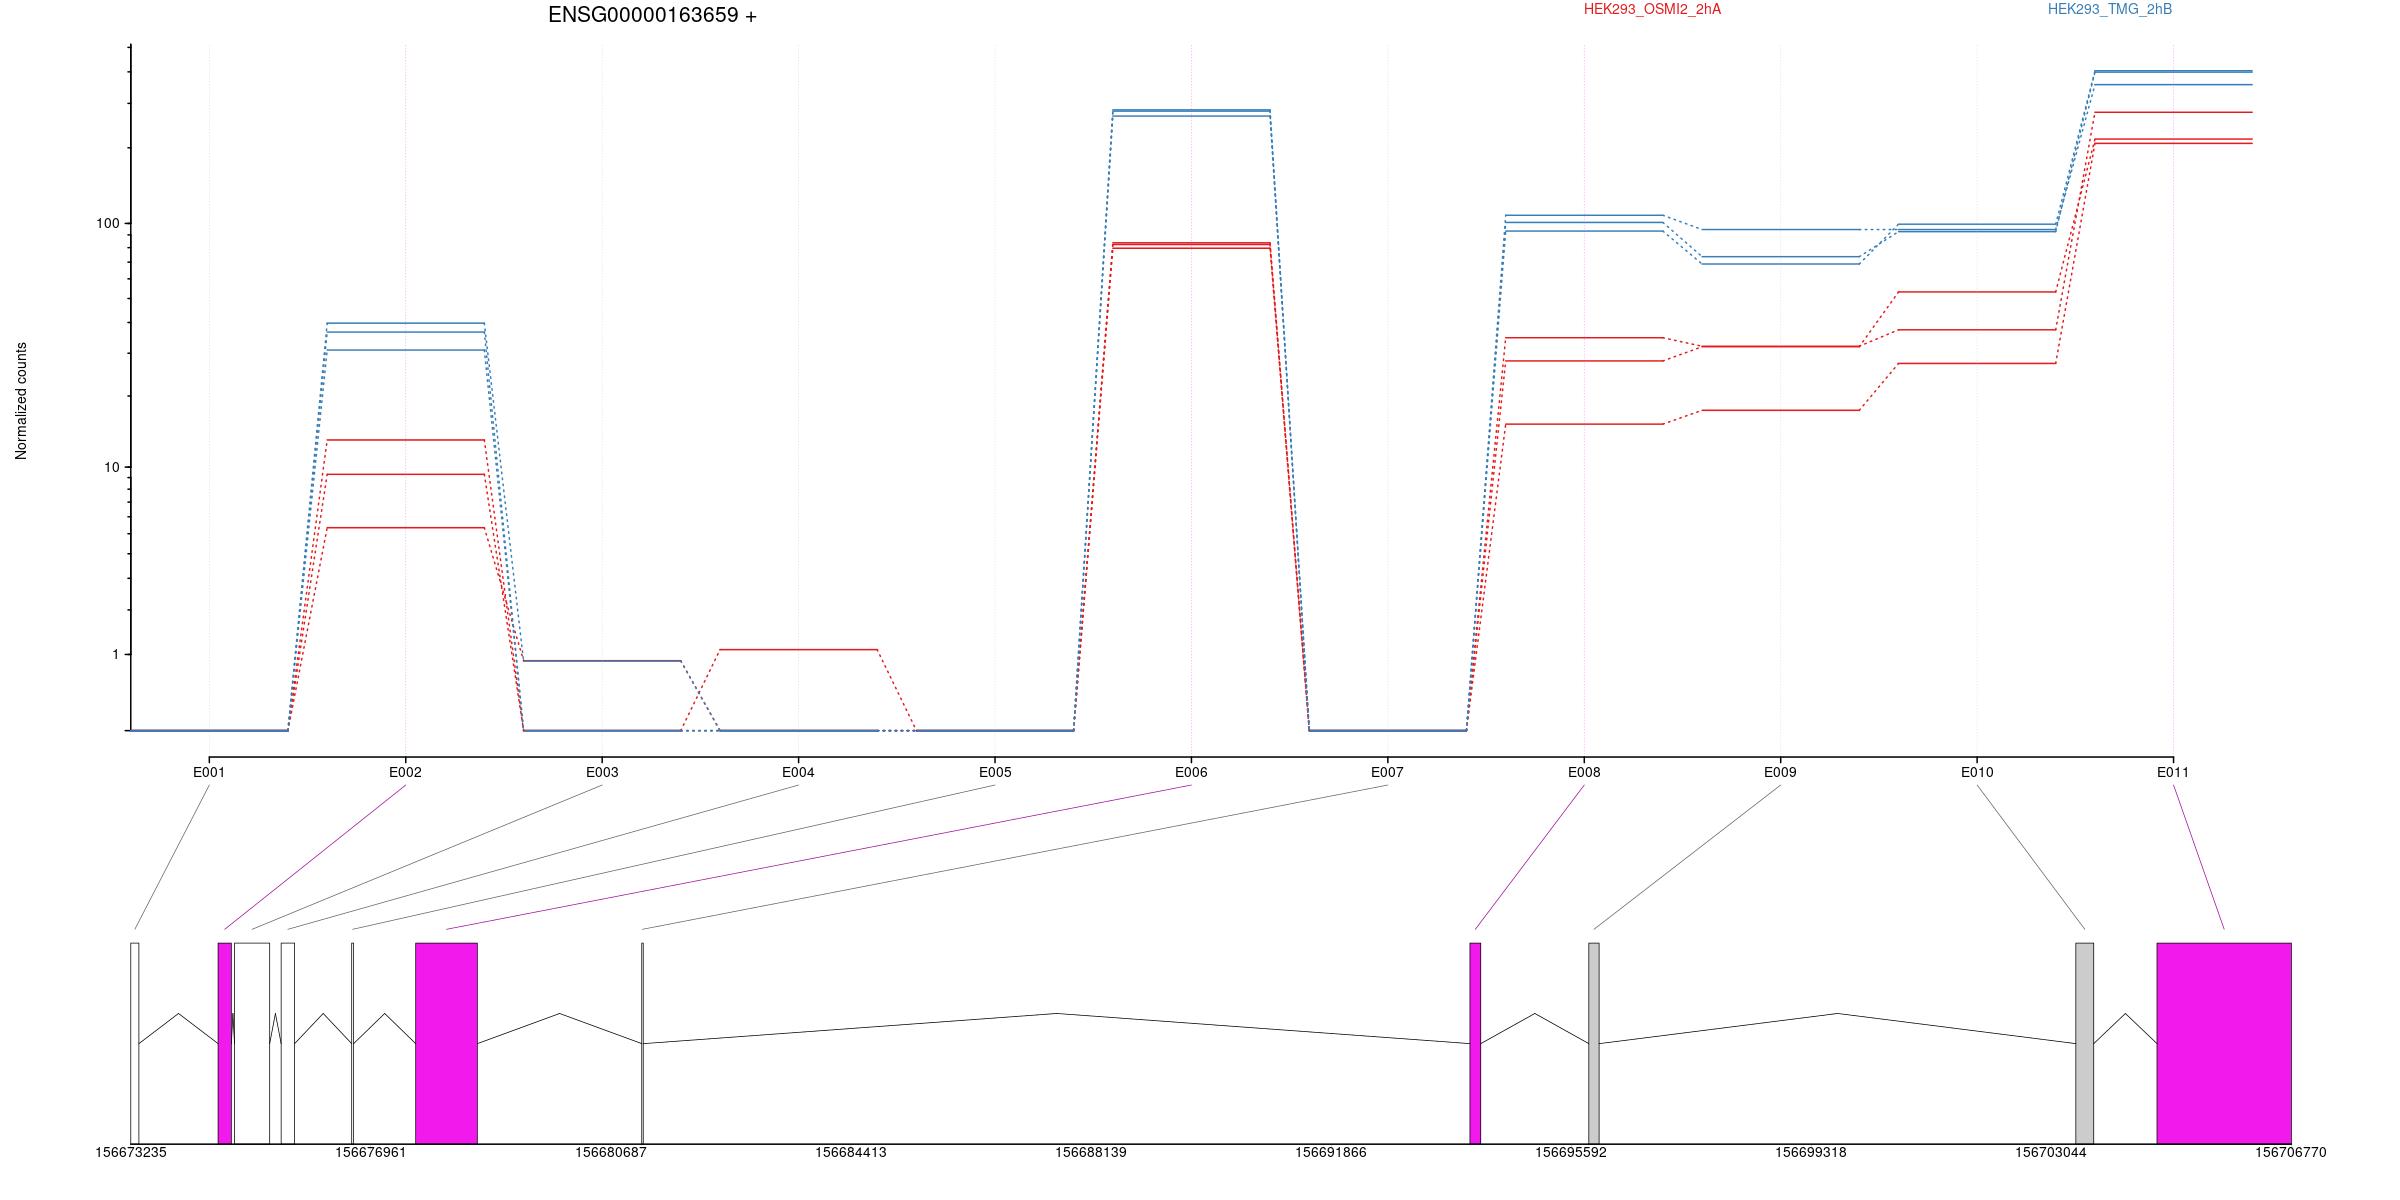Select the wide magenta E006 exon box
Viewport: 2400px width, 1200px height.
click(x=446, y=1043)
